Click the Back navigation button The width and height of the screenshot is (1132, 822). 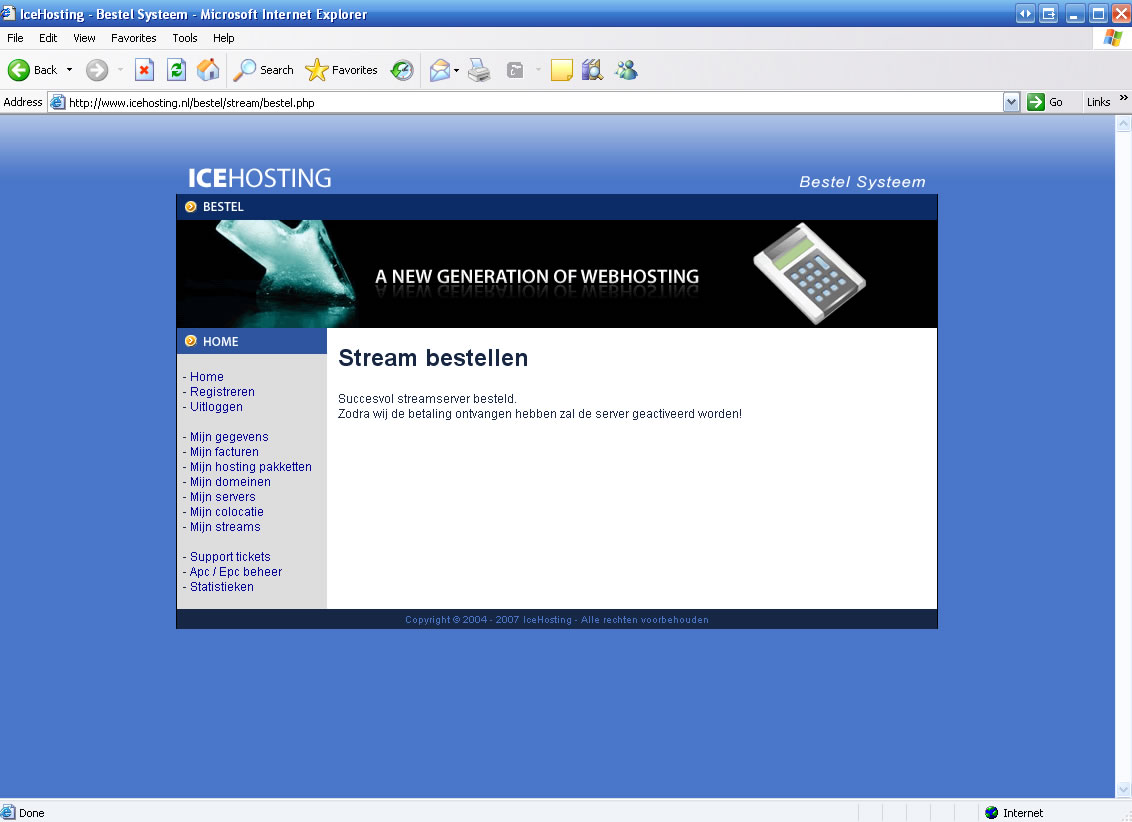coord(32,70)
